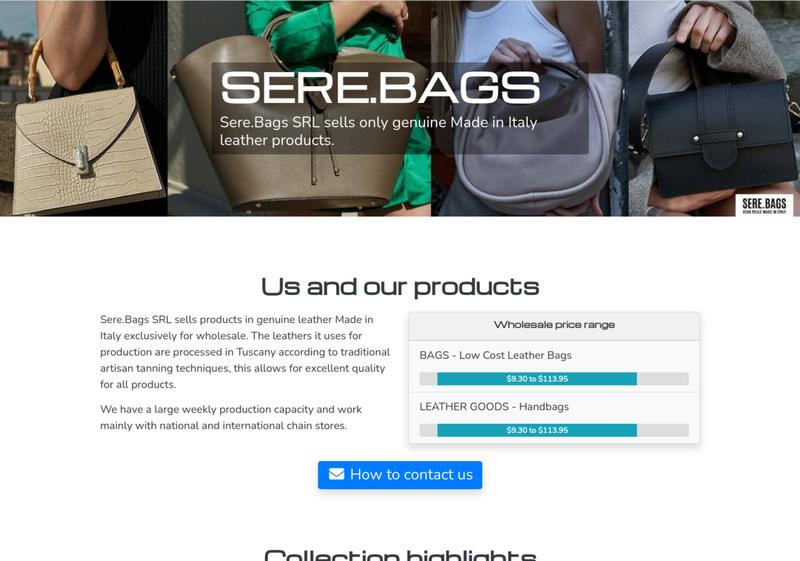This screenshot has width=800, height=561.
Task: Click the LEATHER GOODS Handbags price bar
Action: (x=554, y=430)
